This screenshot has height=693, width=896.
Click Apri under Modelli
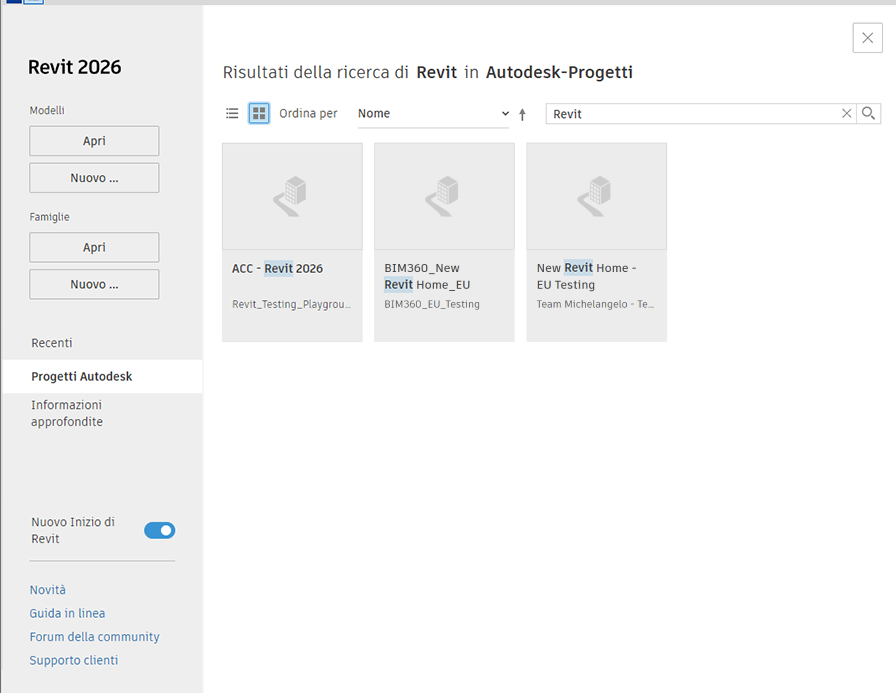tap(94, 141)
